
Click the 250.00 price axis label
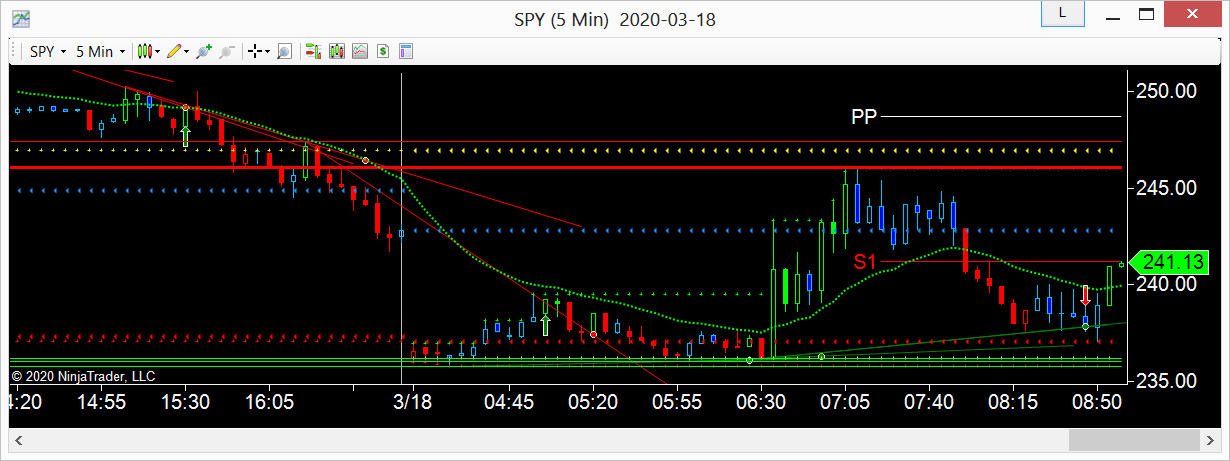[1167, 92]
